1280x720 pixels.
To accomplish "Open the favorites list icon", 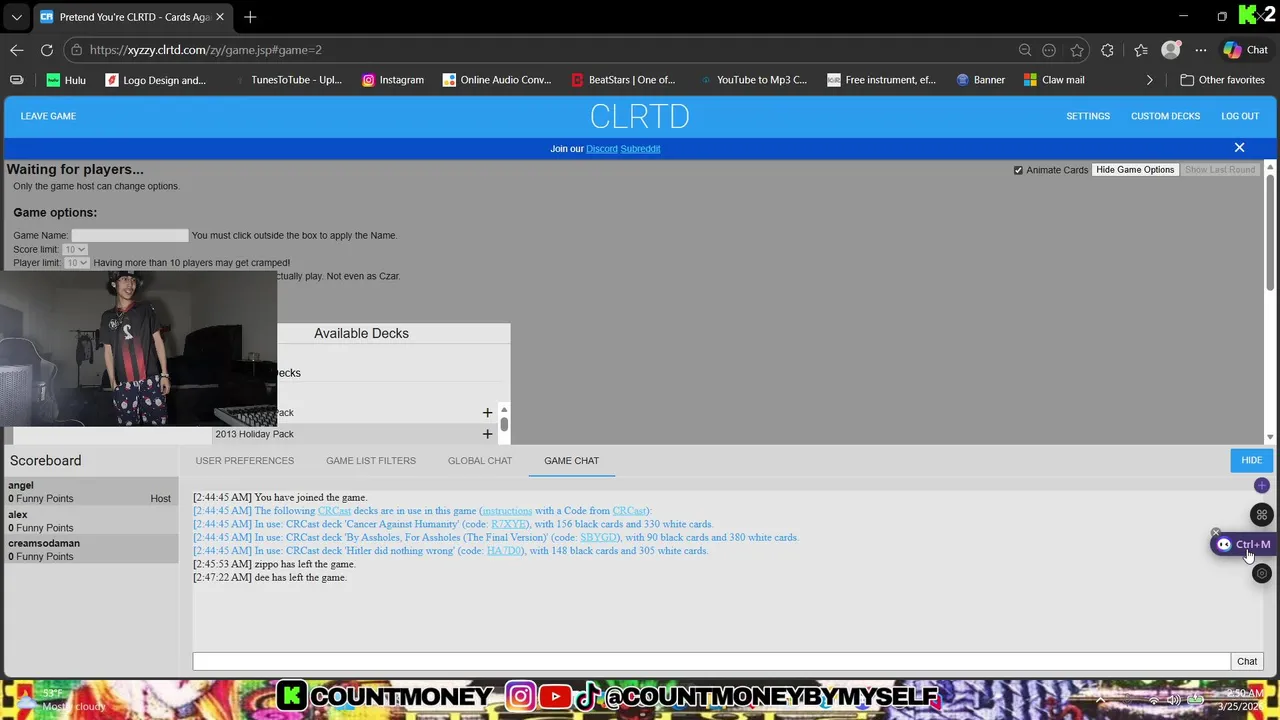I will [1141, 50].
